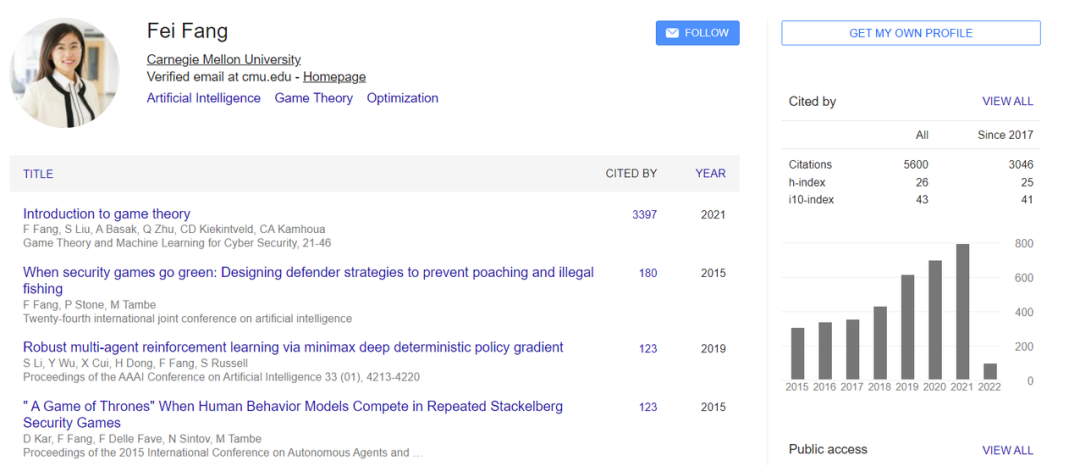This screenshot has width=1080, height=466.
Task: Click Fei Fang's profile photo
Action: 65,73
